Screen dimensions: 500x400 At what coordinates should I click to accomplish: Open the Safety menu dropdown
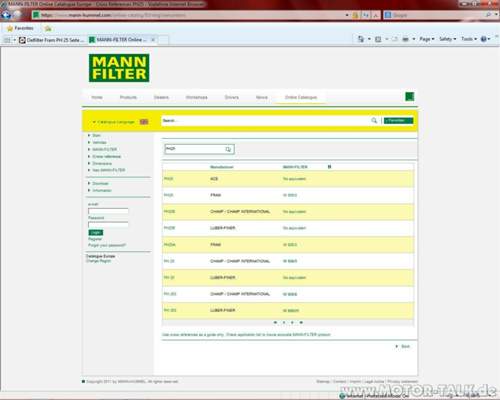coord(447,39)
